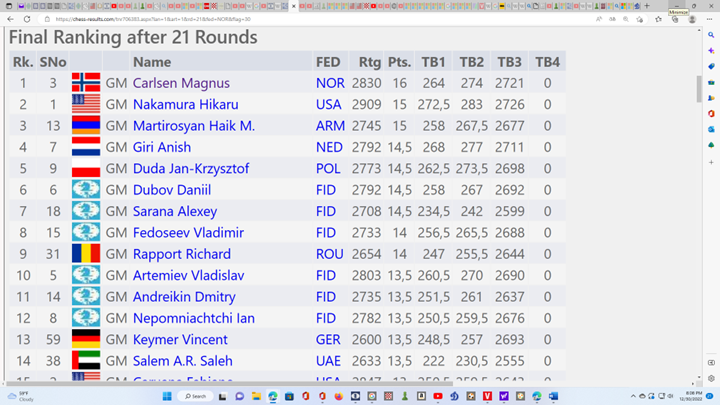Open Edge sidebar Search icon

[711, 35]
